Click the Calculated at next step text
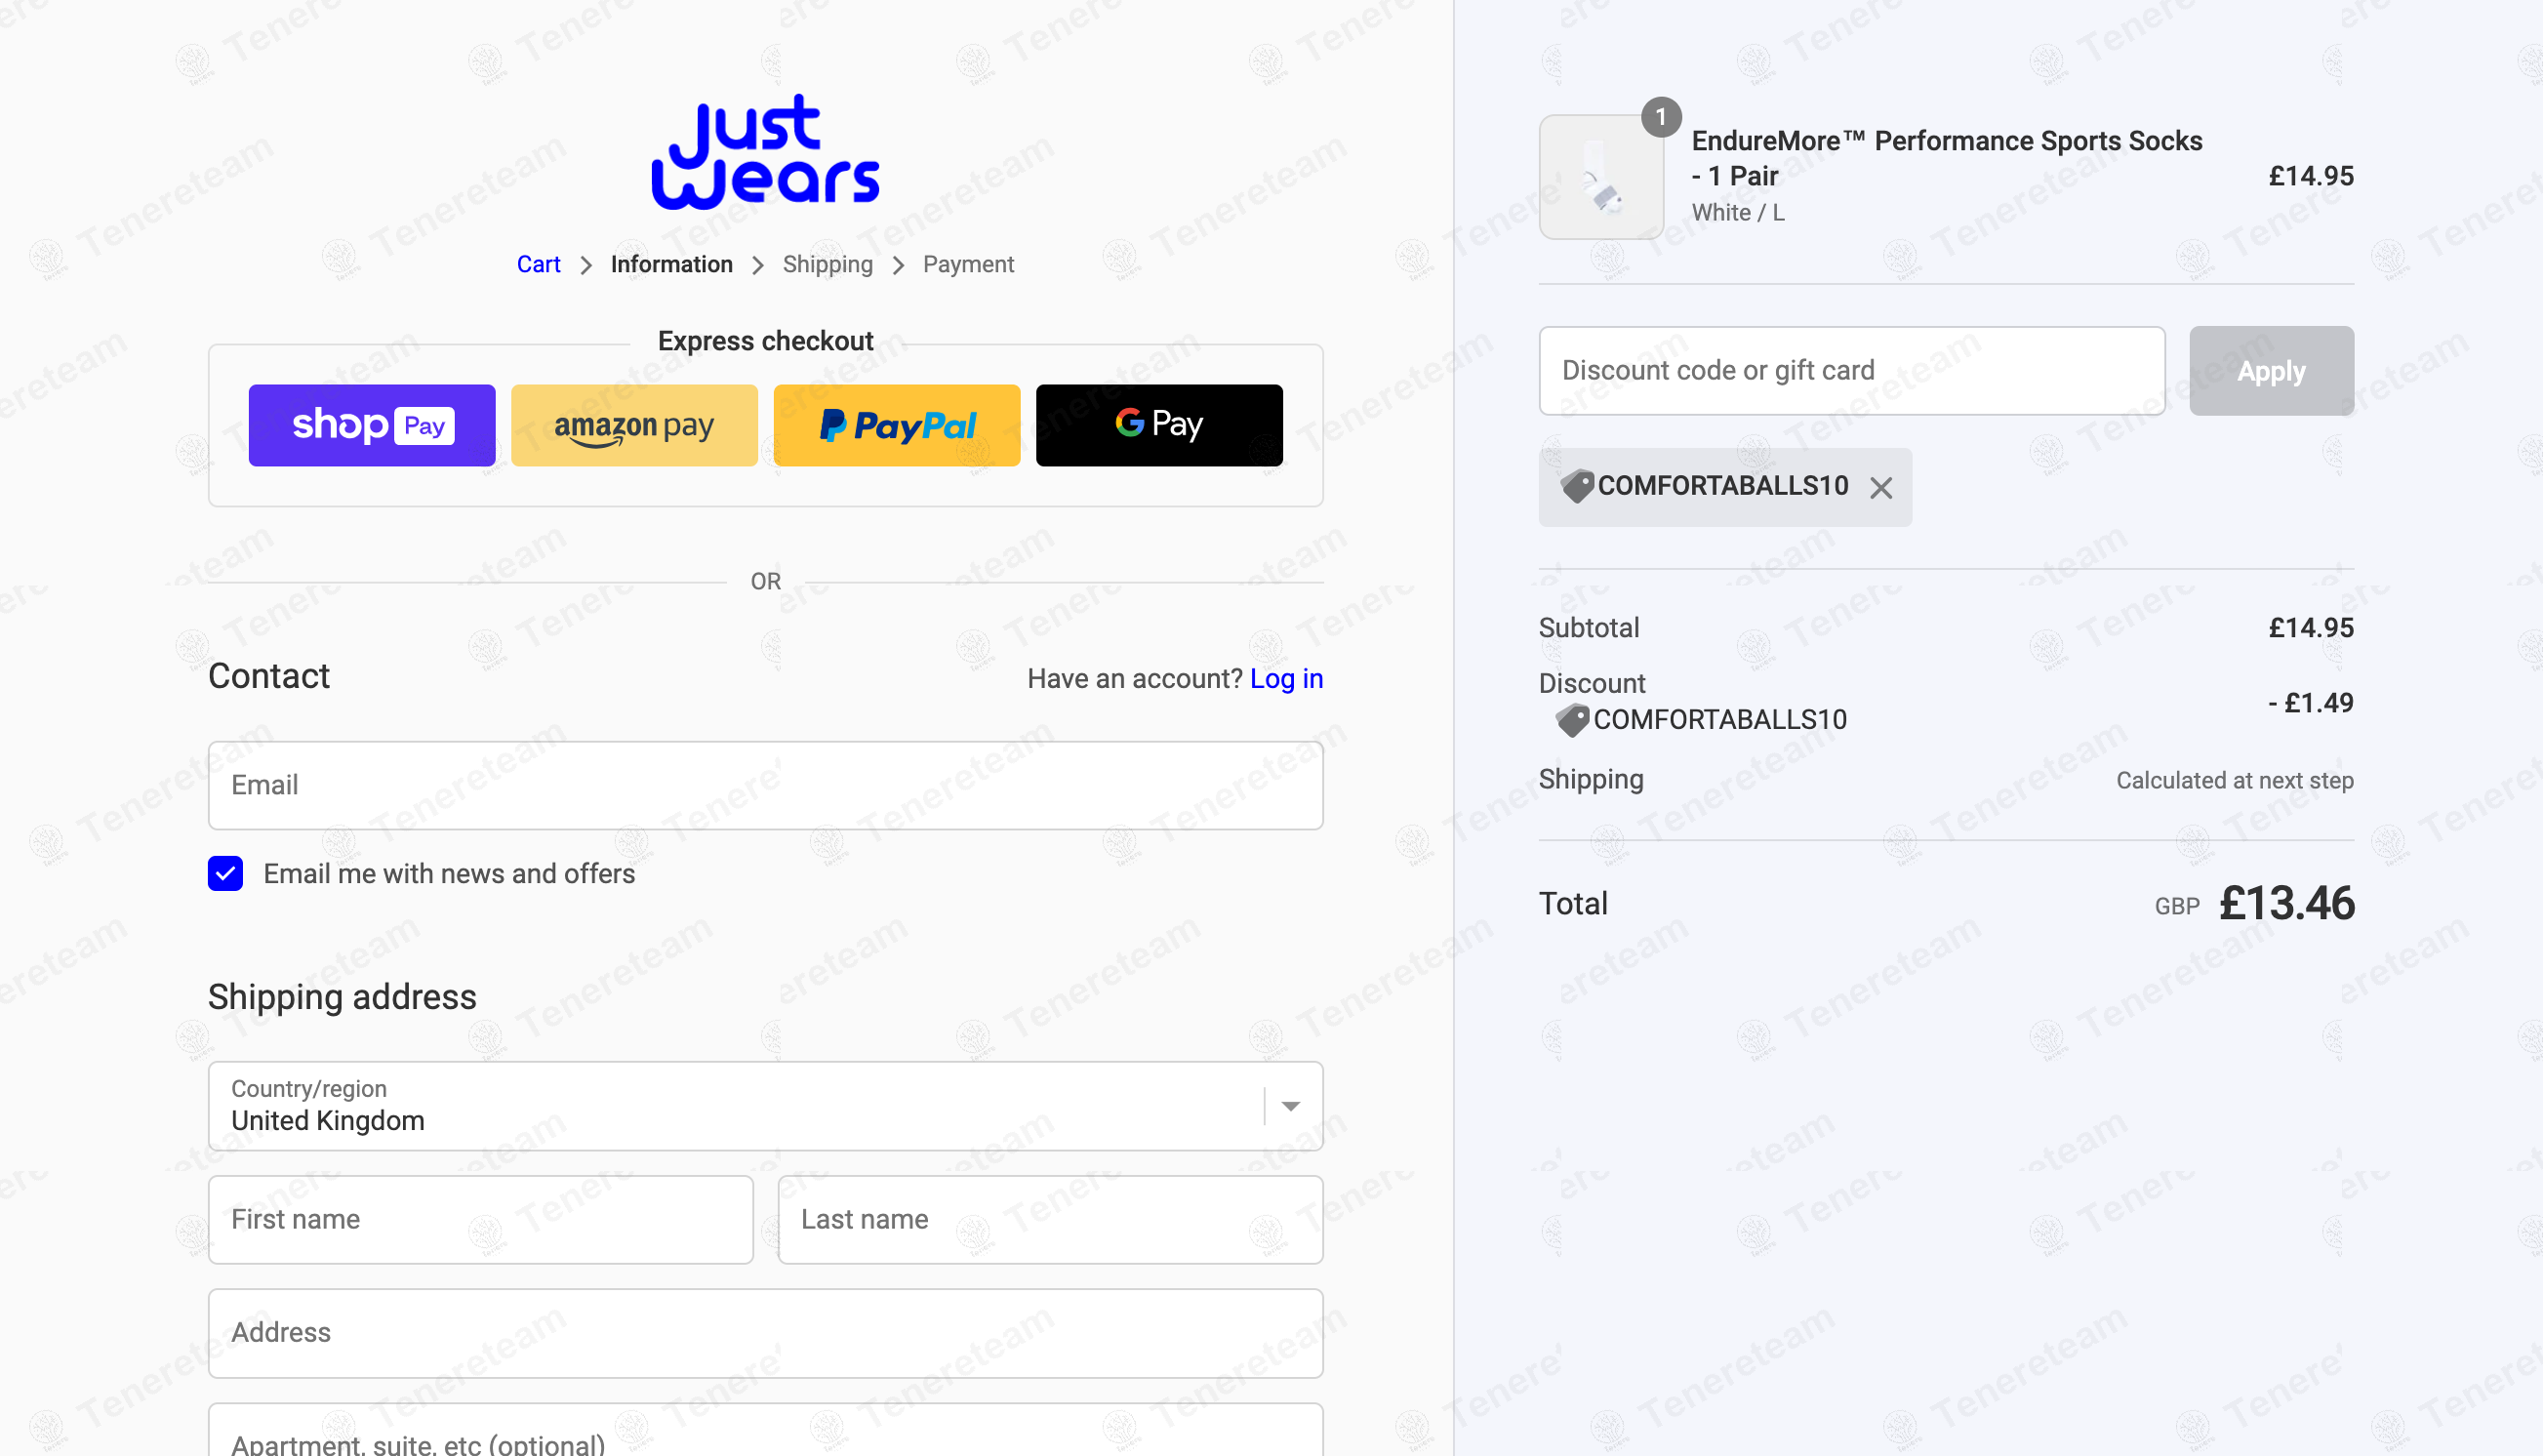The height and width of the screenshot is (1456, 2543). coord(2234,780)
